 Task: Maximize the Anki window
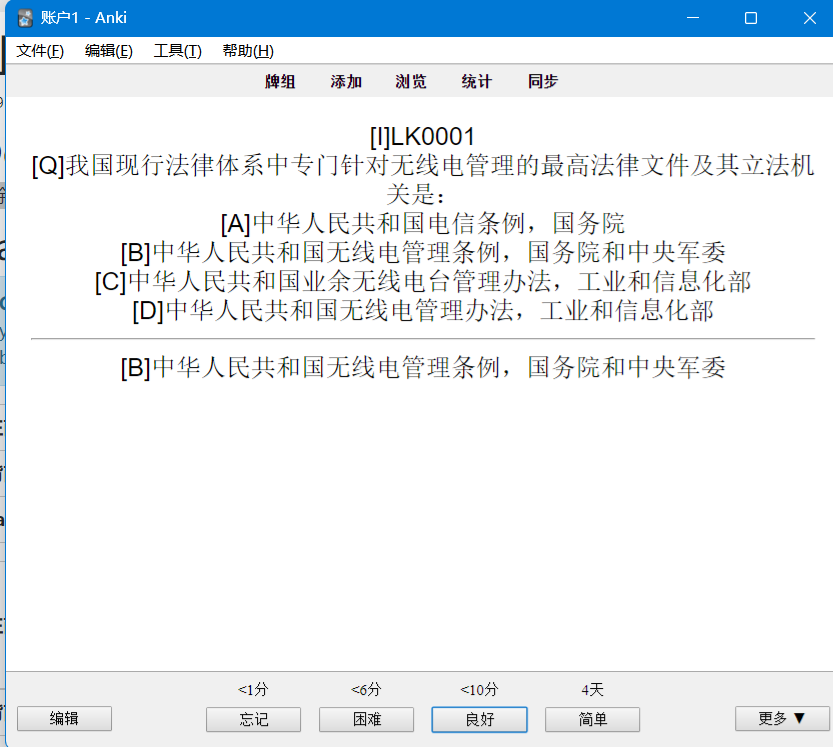751,18
